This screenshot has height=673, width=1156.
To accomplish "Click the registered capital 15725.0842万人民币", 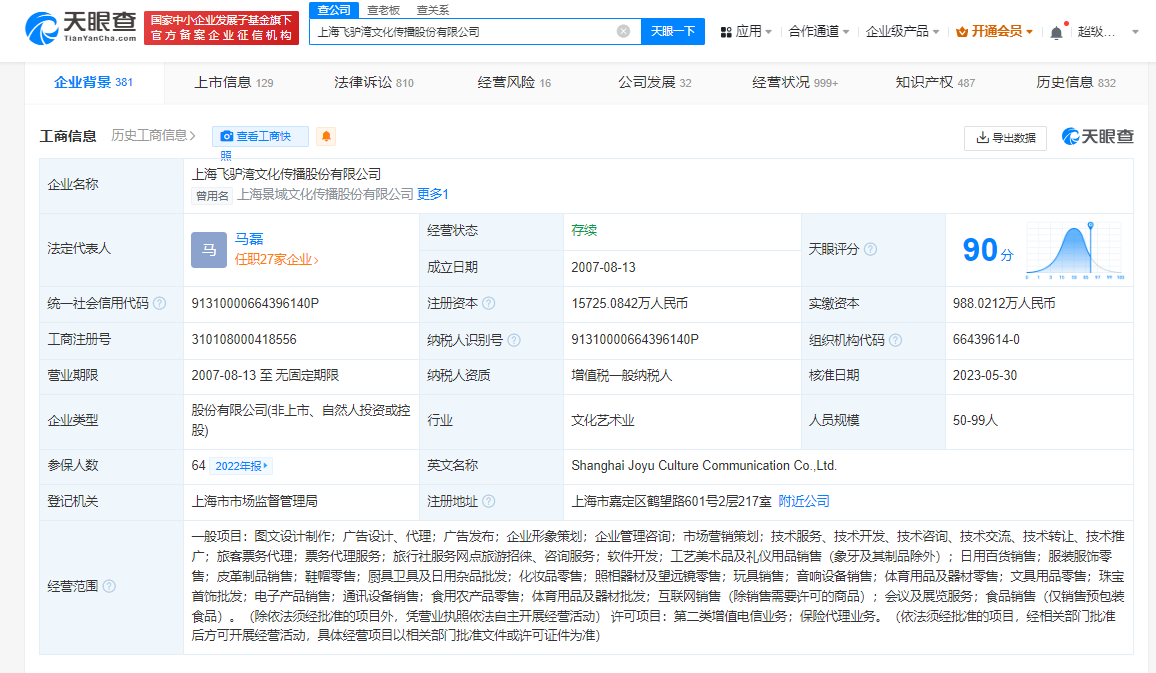I will pyautogui.click(x=630, y=303).
